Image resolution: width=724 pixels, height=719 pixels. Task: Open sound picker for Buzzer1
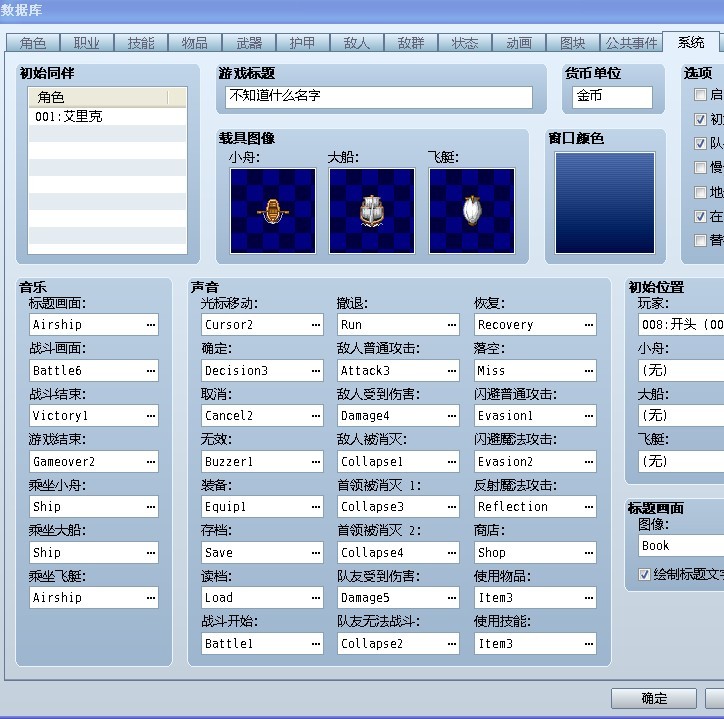click(316, 461)
